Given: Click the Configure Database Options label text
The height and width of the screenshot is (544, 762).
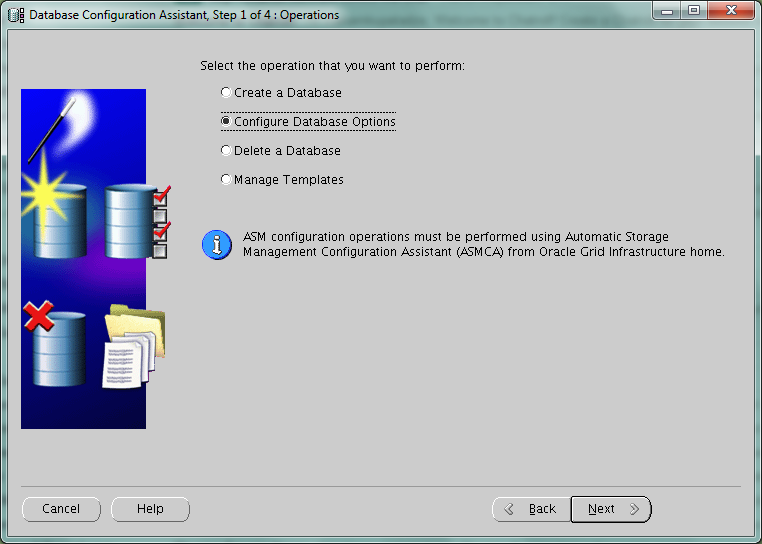Looking at the screenshot, I should pos(315,122).
